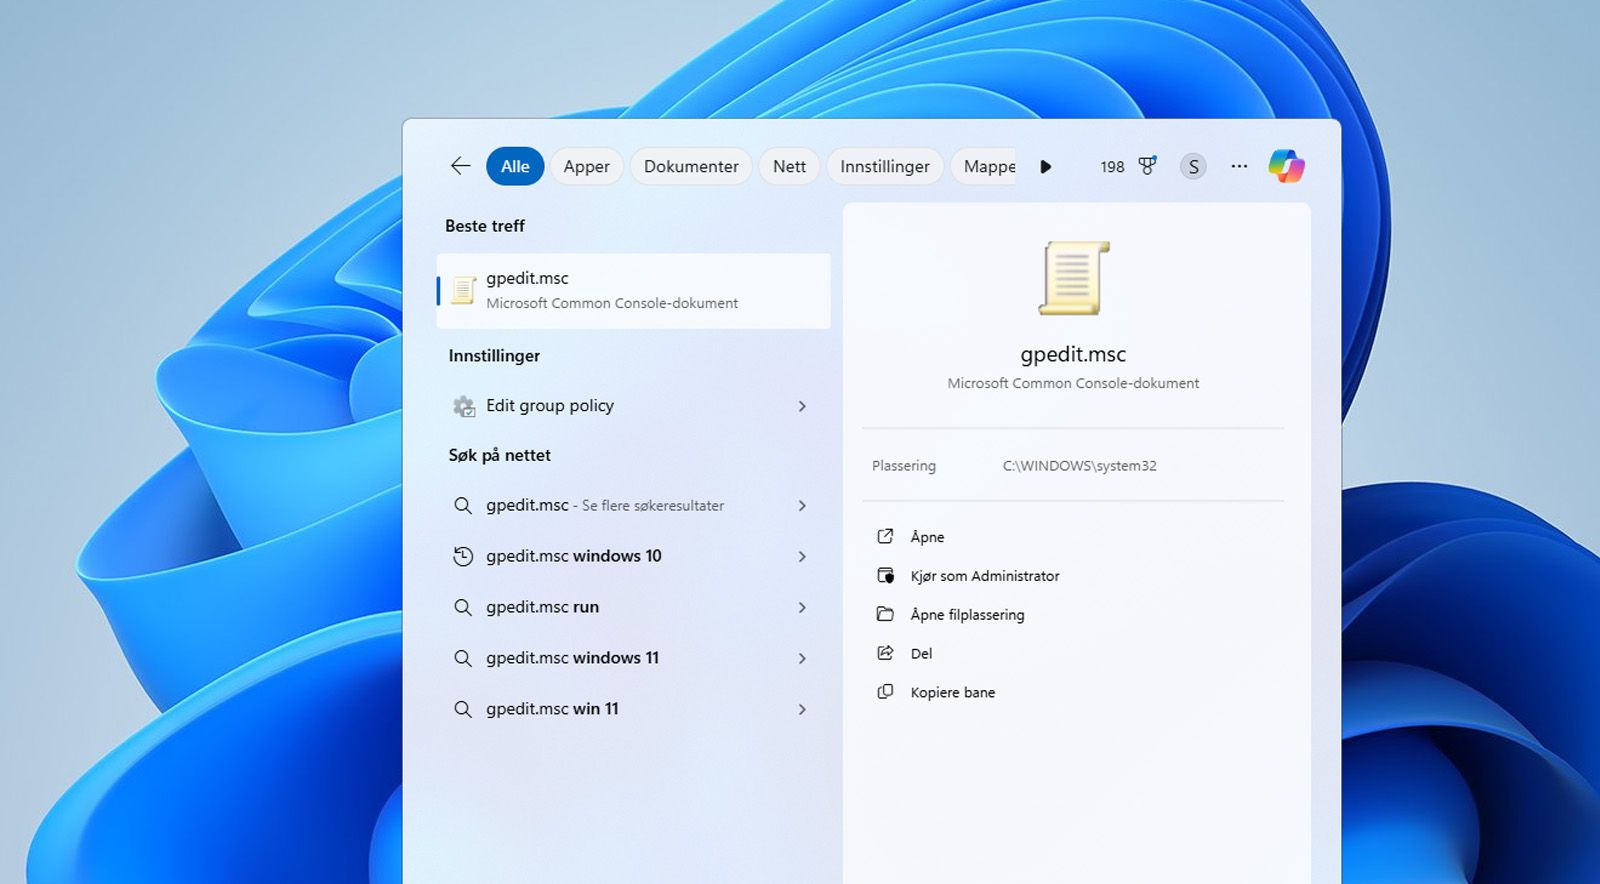
Task: Open the gpedit.msc best match result
Action: point(633,290)
